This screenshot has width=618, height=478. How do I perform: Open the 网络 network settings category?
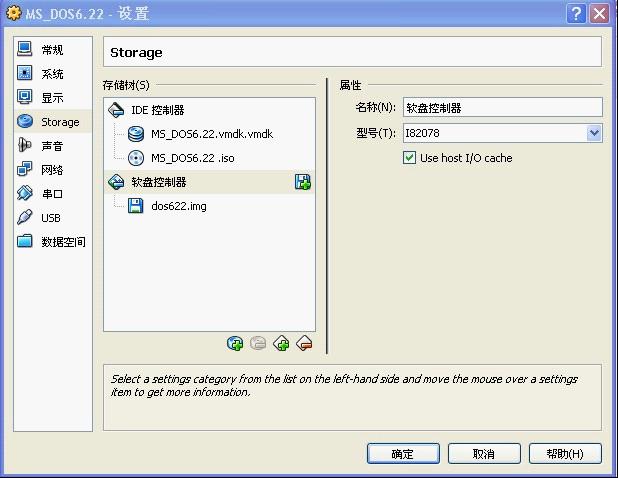[x=53, y=170]
